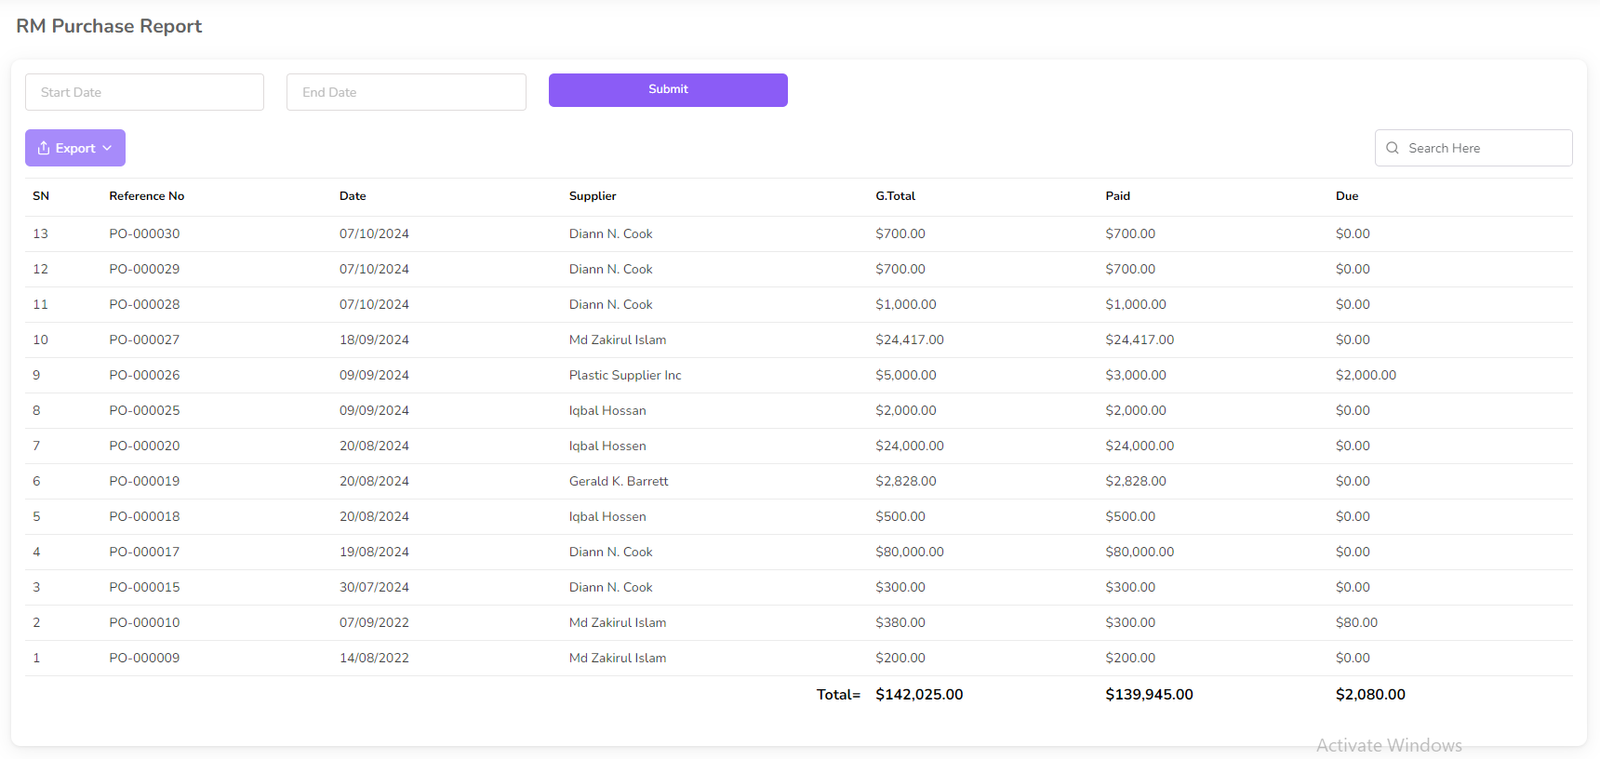Viewport: 1600px width, 759px height.
Task: Select reference PO-000030 in the table
Action: [x=144, y=234]
